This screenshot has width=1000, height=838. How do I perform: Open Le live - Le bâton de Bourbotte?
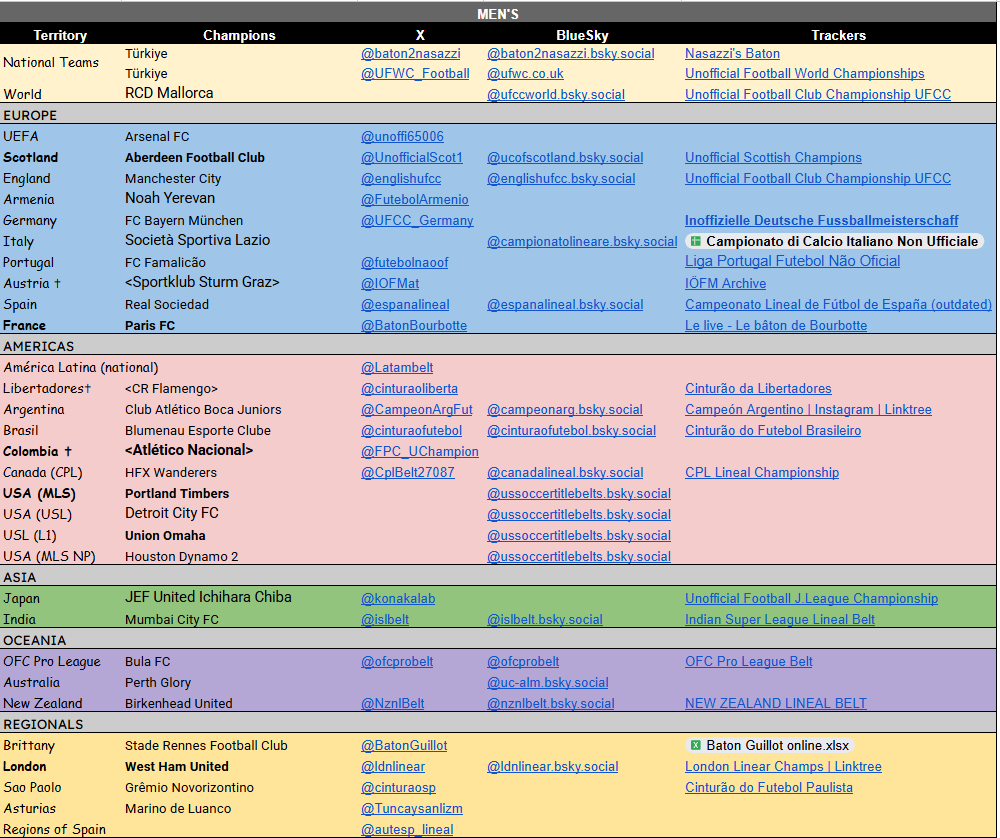[x=776, y=326]
